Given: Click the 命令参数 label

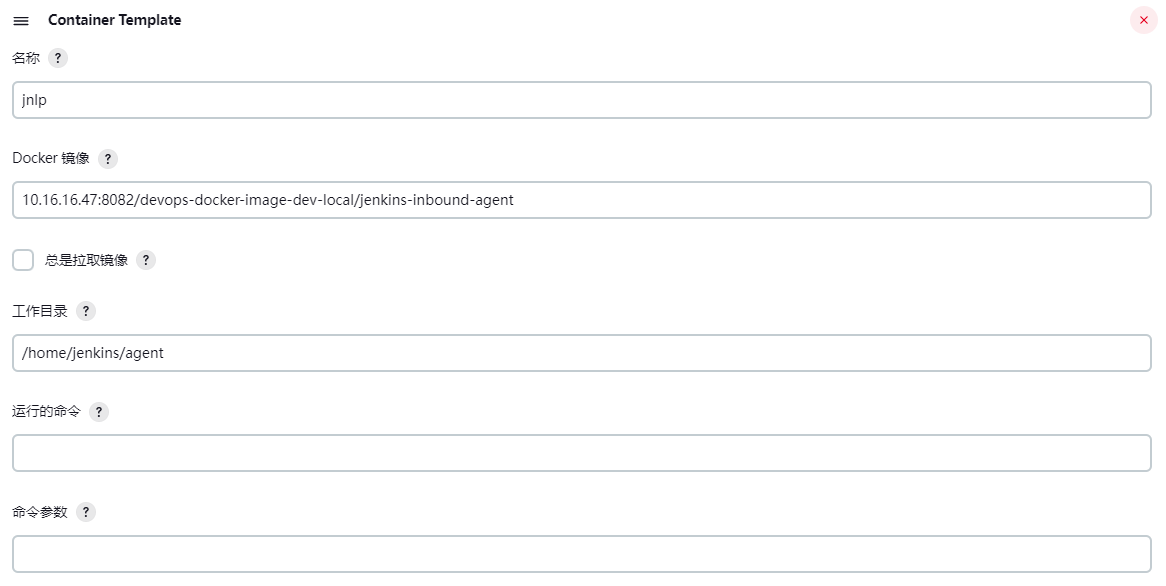Looking at the screenshot, I should (x=40, y=512).
